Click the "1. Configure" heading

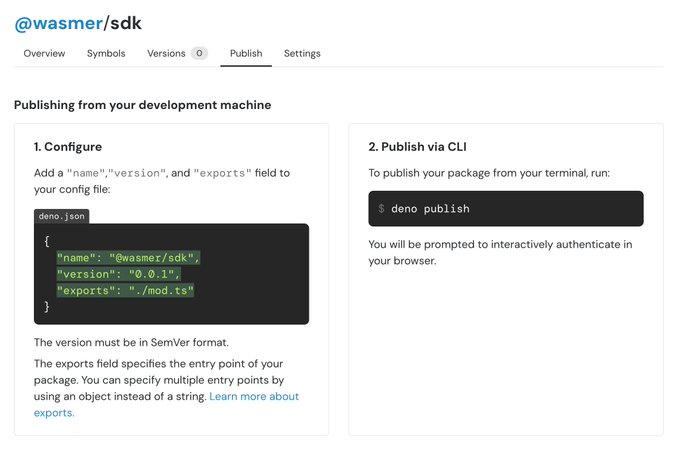tap(68, 147)
